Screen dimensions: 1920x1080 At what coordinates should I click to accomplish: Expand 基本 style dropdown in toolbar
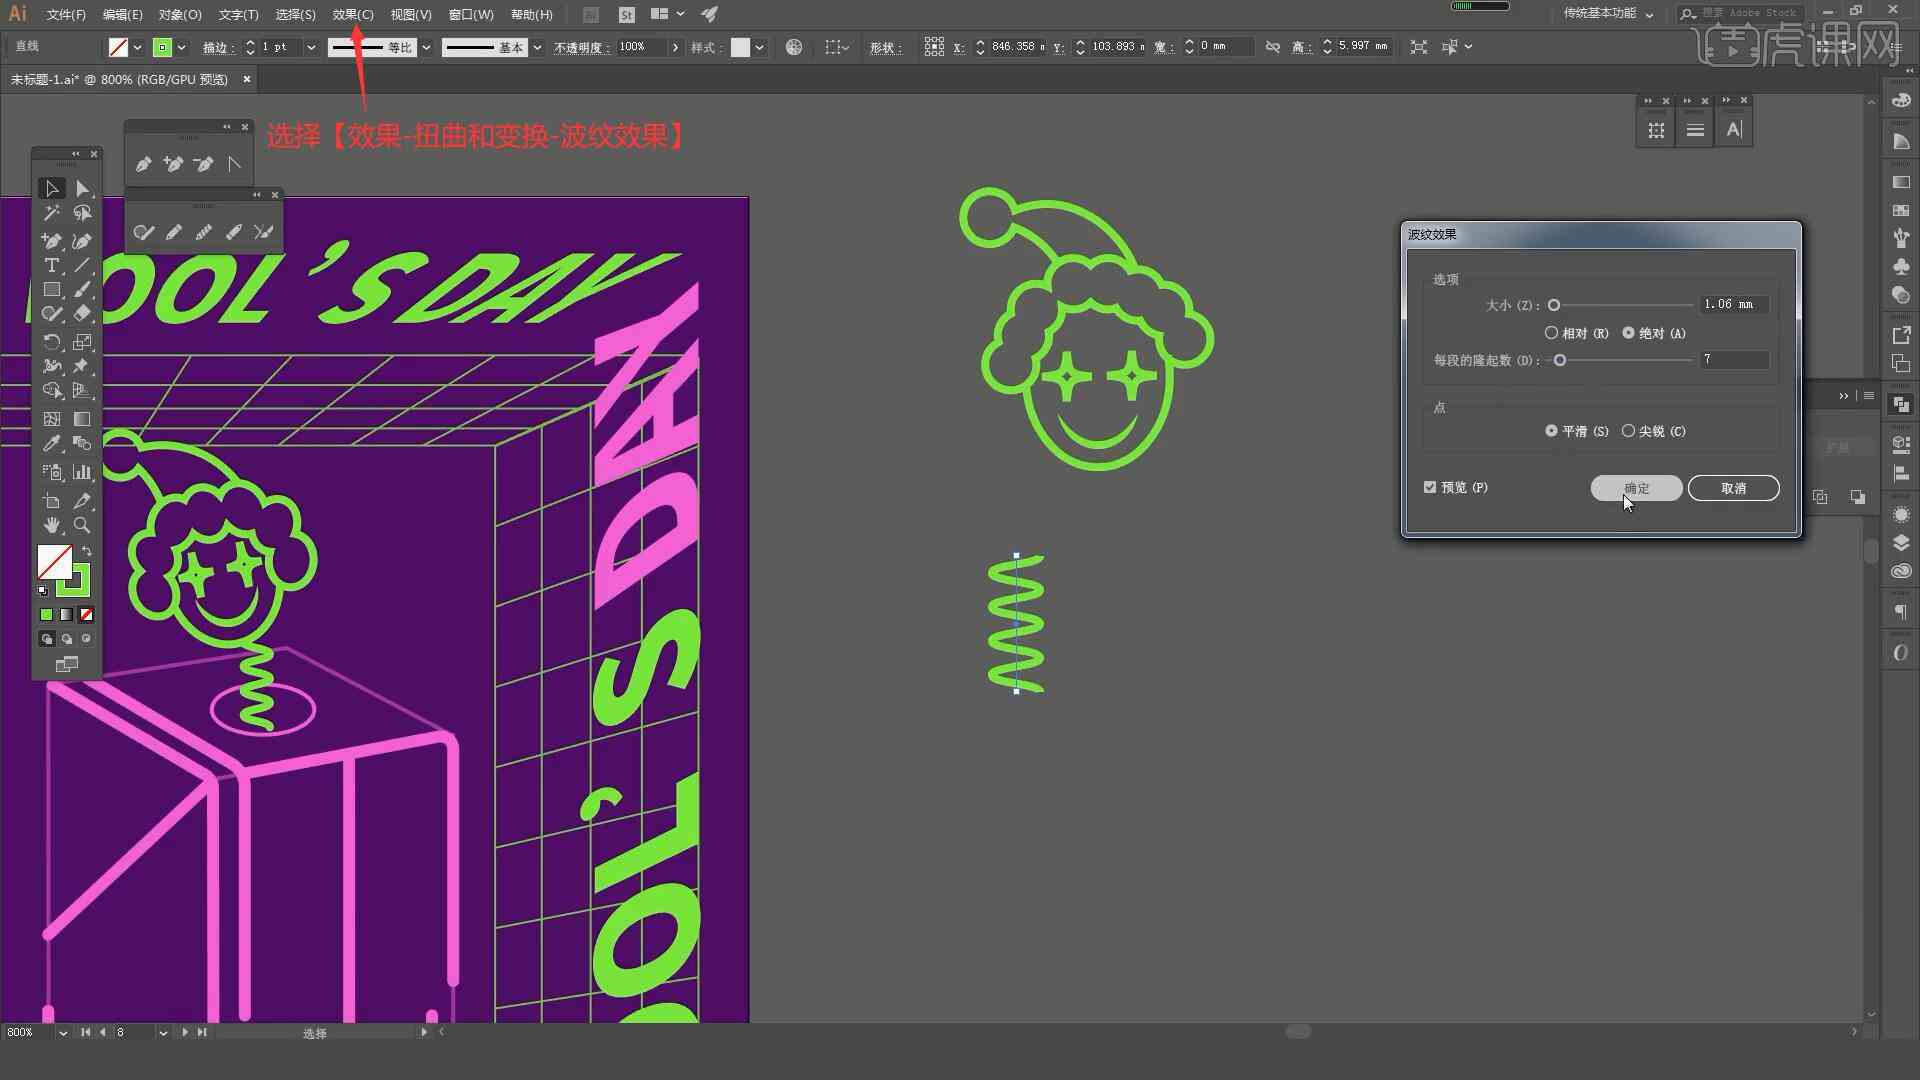(x=537, y=46)
